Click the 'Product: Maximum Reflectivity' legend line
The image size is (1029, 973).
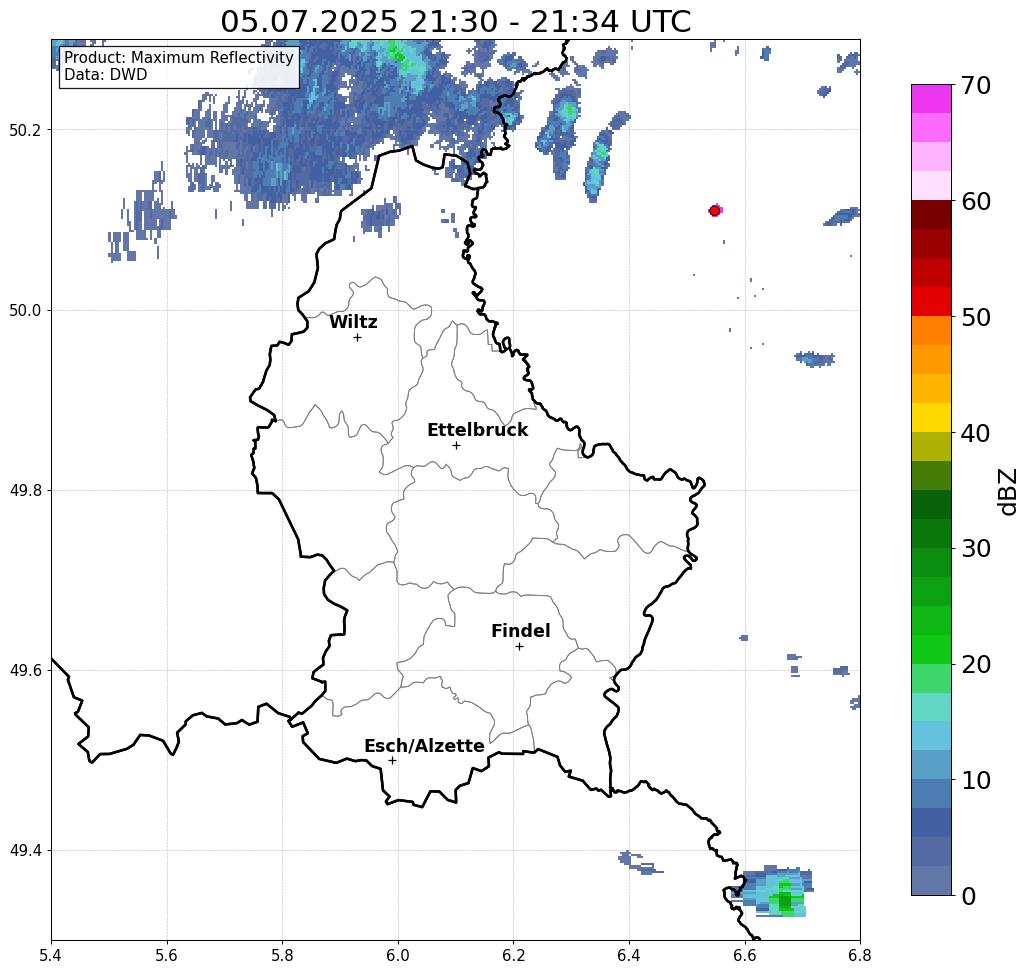178,58
